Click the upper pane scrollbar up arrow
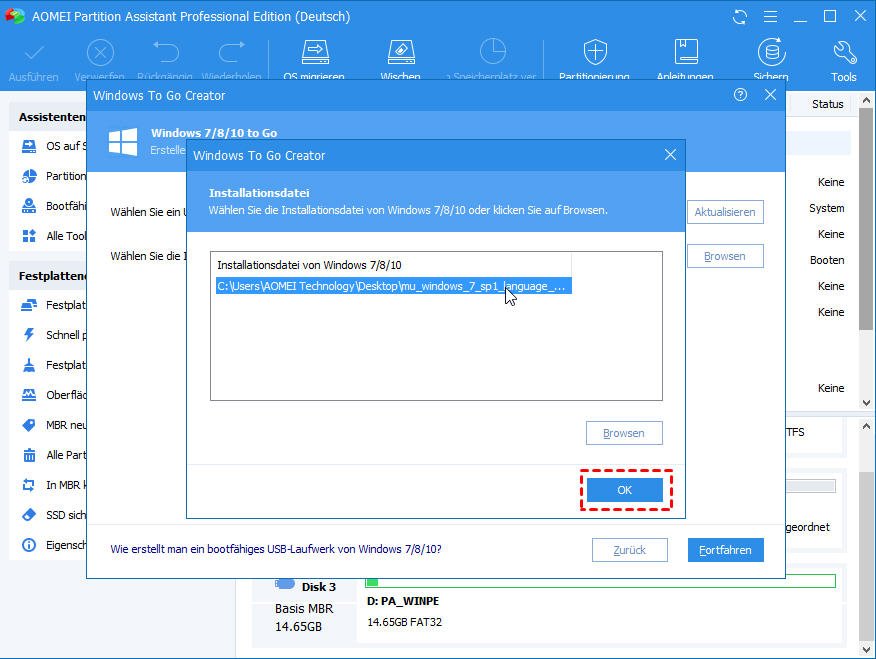Viewport: 876px width, 659px height. [x=866, y=101]
